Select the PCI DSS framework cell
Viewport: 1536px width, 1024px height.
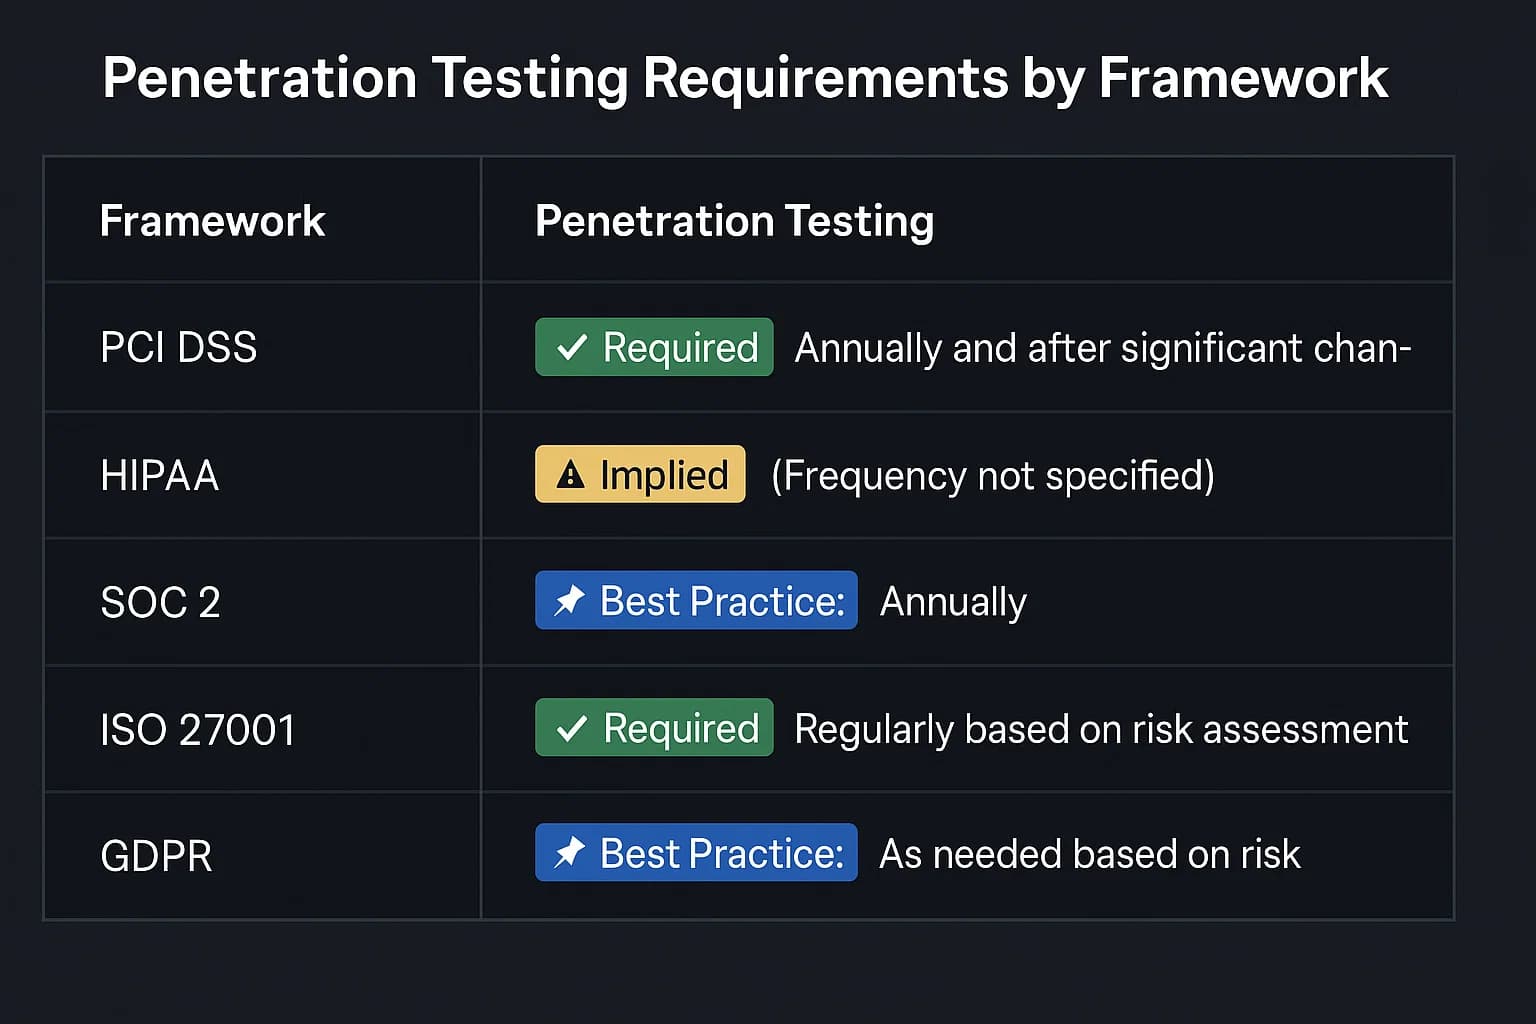pos(179,348)
